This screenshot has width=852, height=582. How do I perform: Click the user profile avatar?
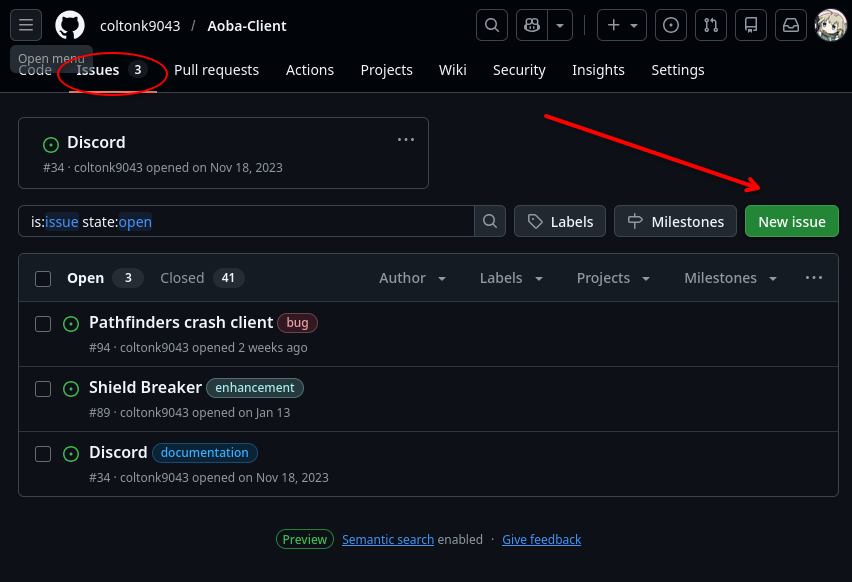[x=831, y=25]
